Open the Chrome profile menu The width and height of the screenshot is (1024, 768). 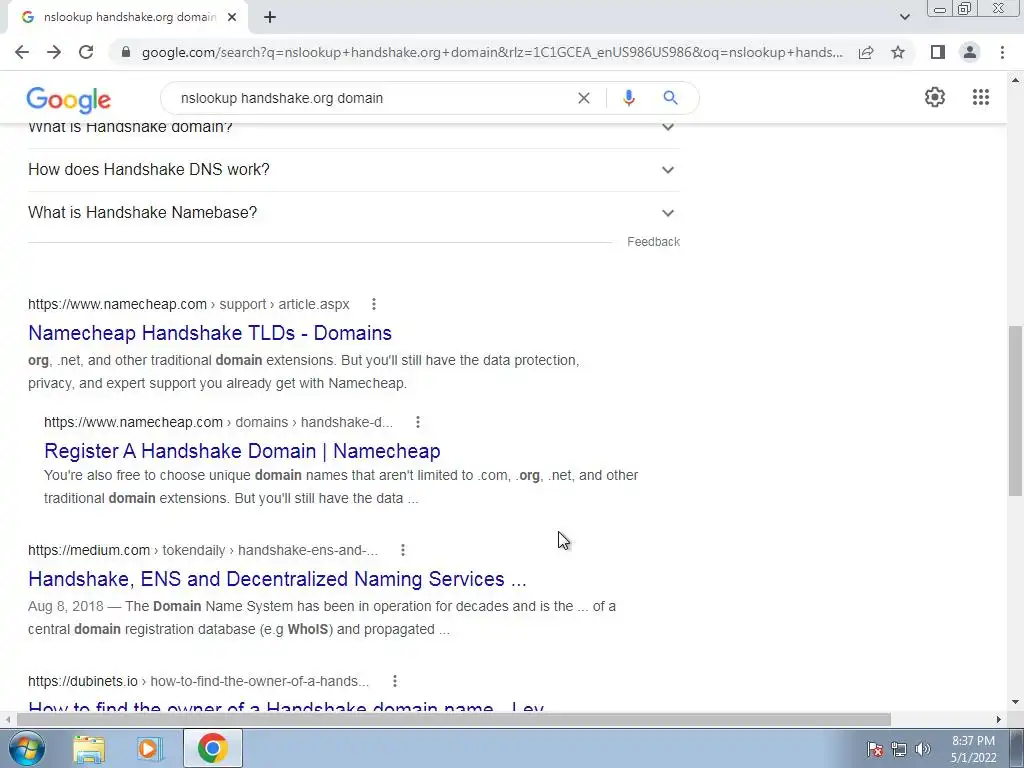pos(970,52)
